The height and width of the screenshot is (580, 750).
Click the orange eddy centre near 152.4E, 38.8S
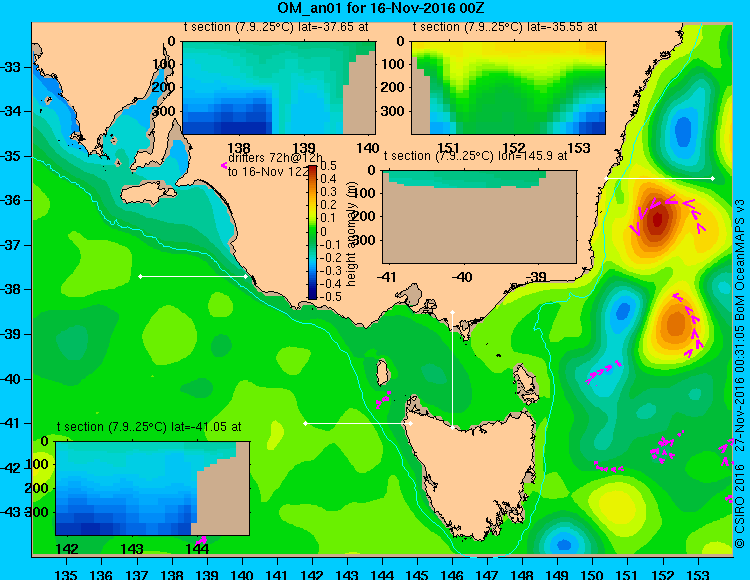tap(676, 324)
